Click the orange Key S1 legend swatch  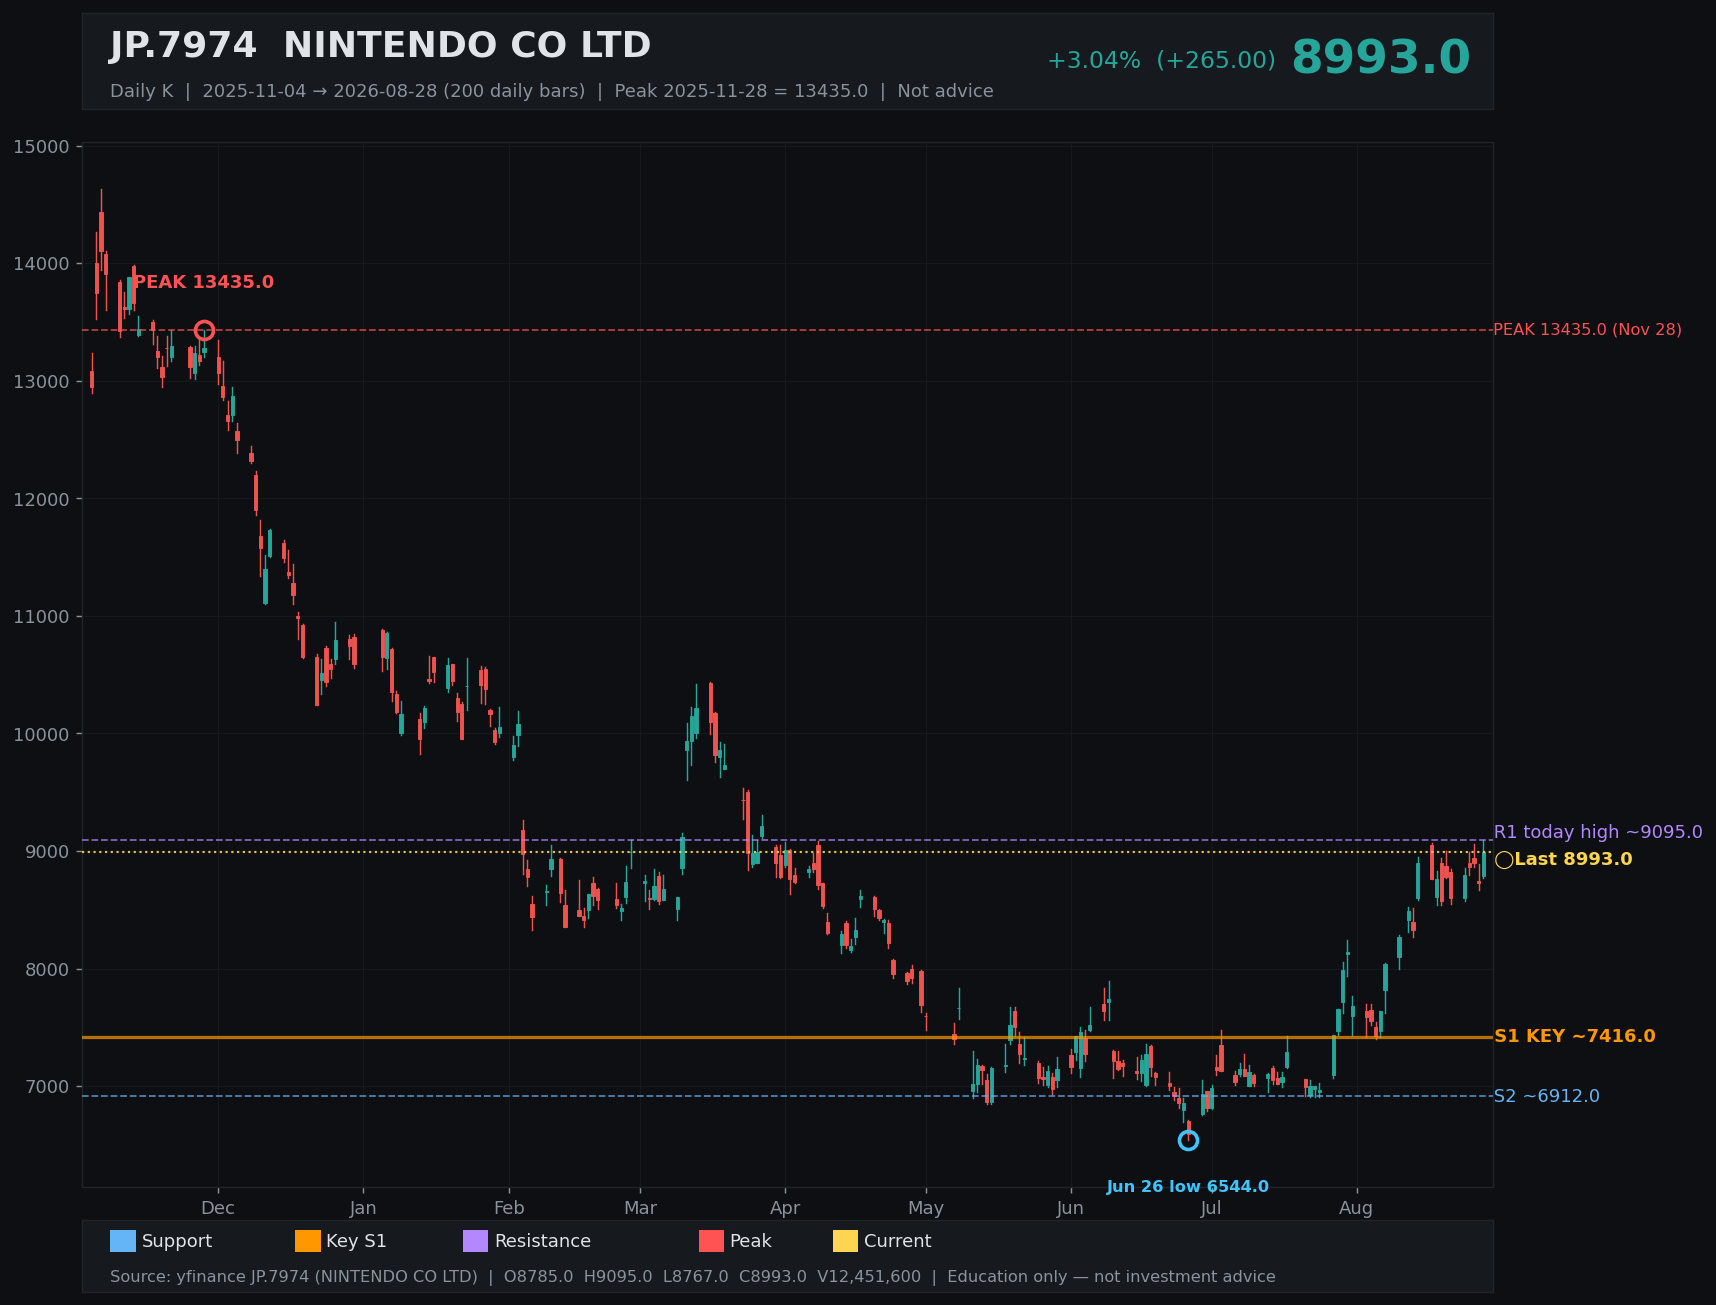(308, 1241)
